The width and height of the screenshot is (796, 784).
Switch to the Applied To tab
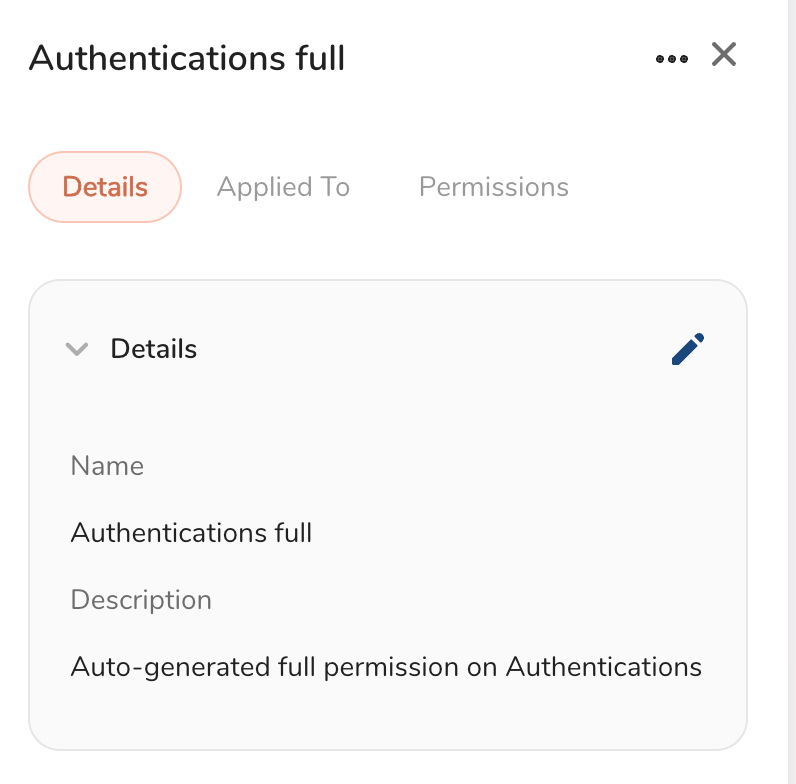click(x=283, y=187)
